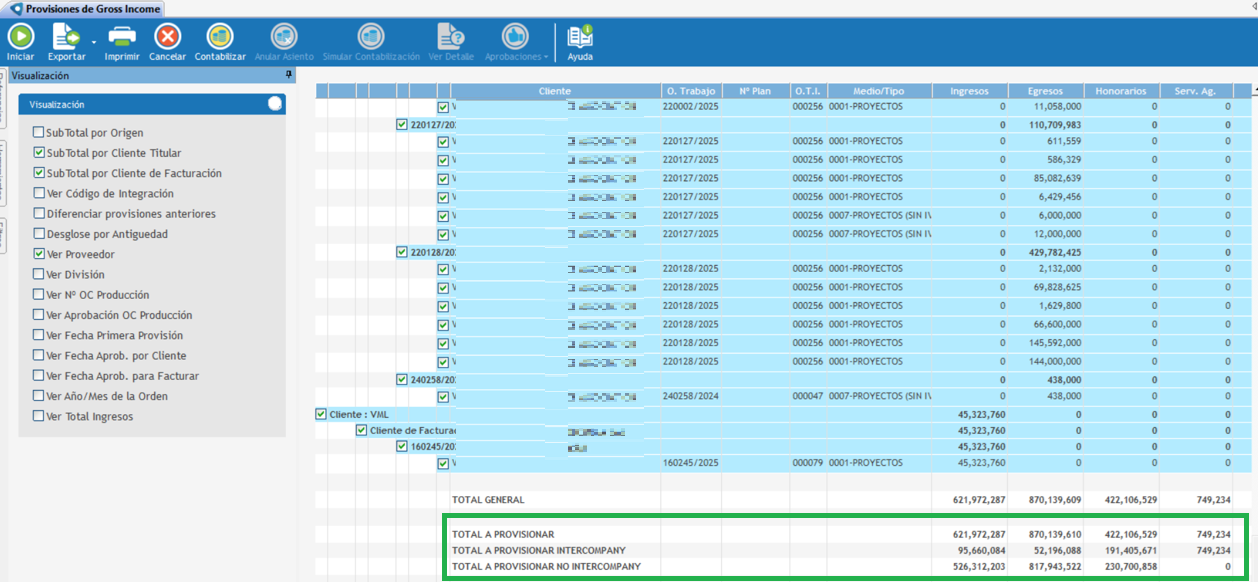Screen dimensions: 1258x582
Task: Click the Ver Detalle icon
Action: pyautogui.click(x=451, y=37)
